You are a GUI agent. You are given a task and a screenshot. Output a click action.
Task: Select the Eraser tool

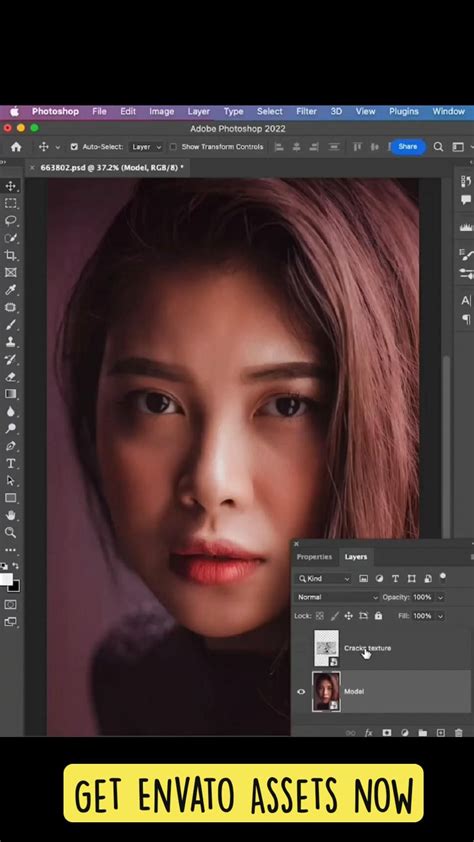(10, 376)
